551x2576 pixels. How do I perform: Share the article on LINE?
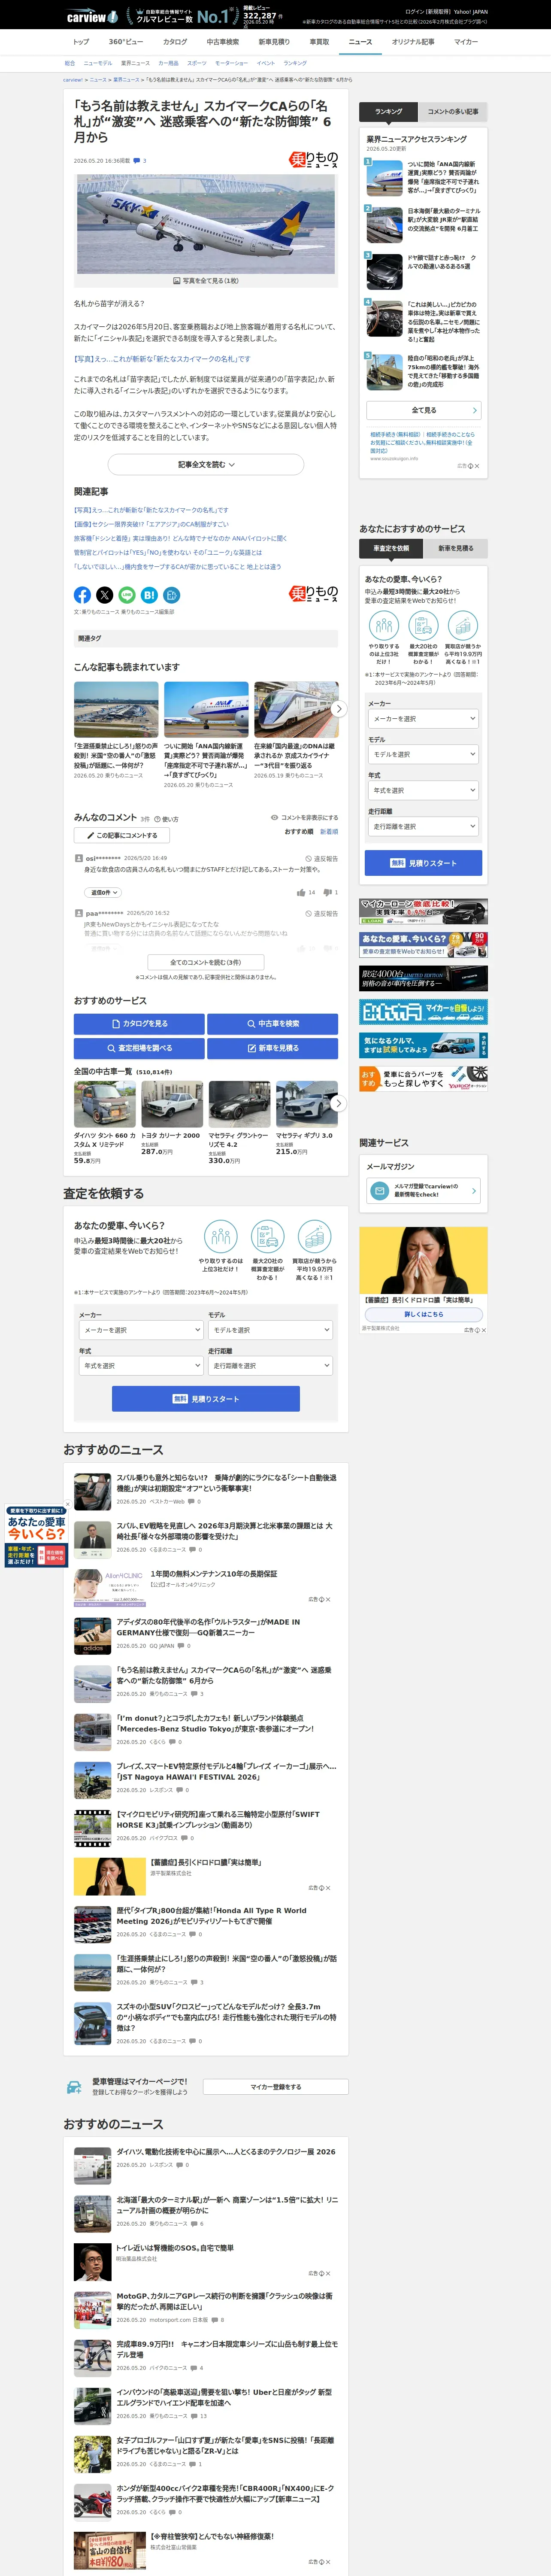point(127,595)
